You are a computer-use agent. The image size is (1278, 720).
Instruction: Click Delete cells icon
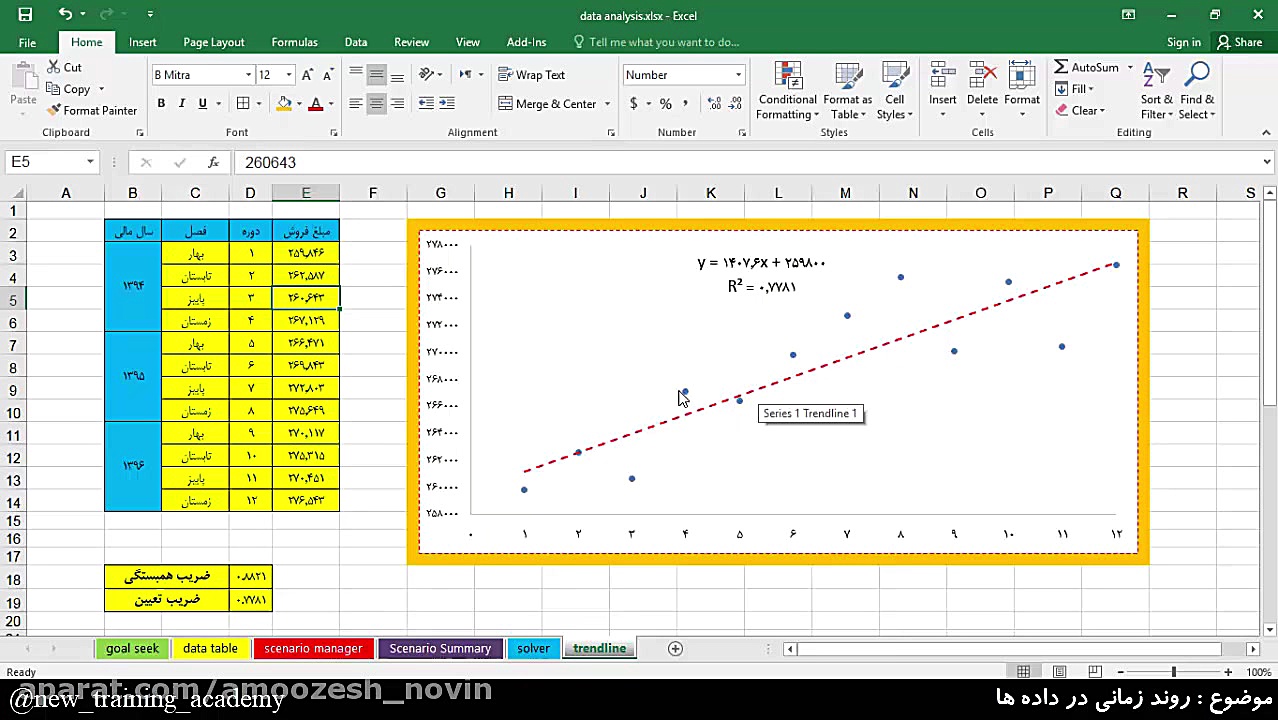[x=982, y=76]
